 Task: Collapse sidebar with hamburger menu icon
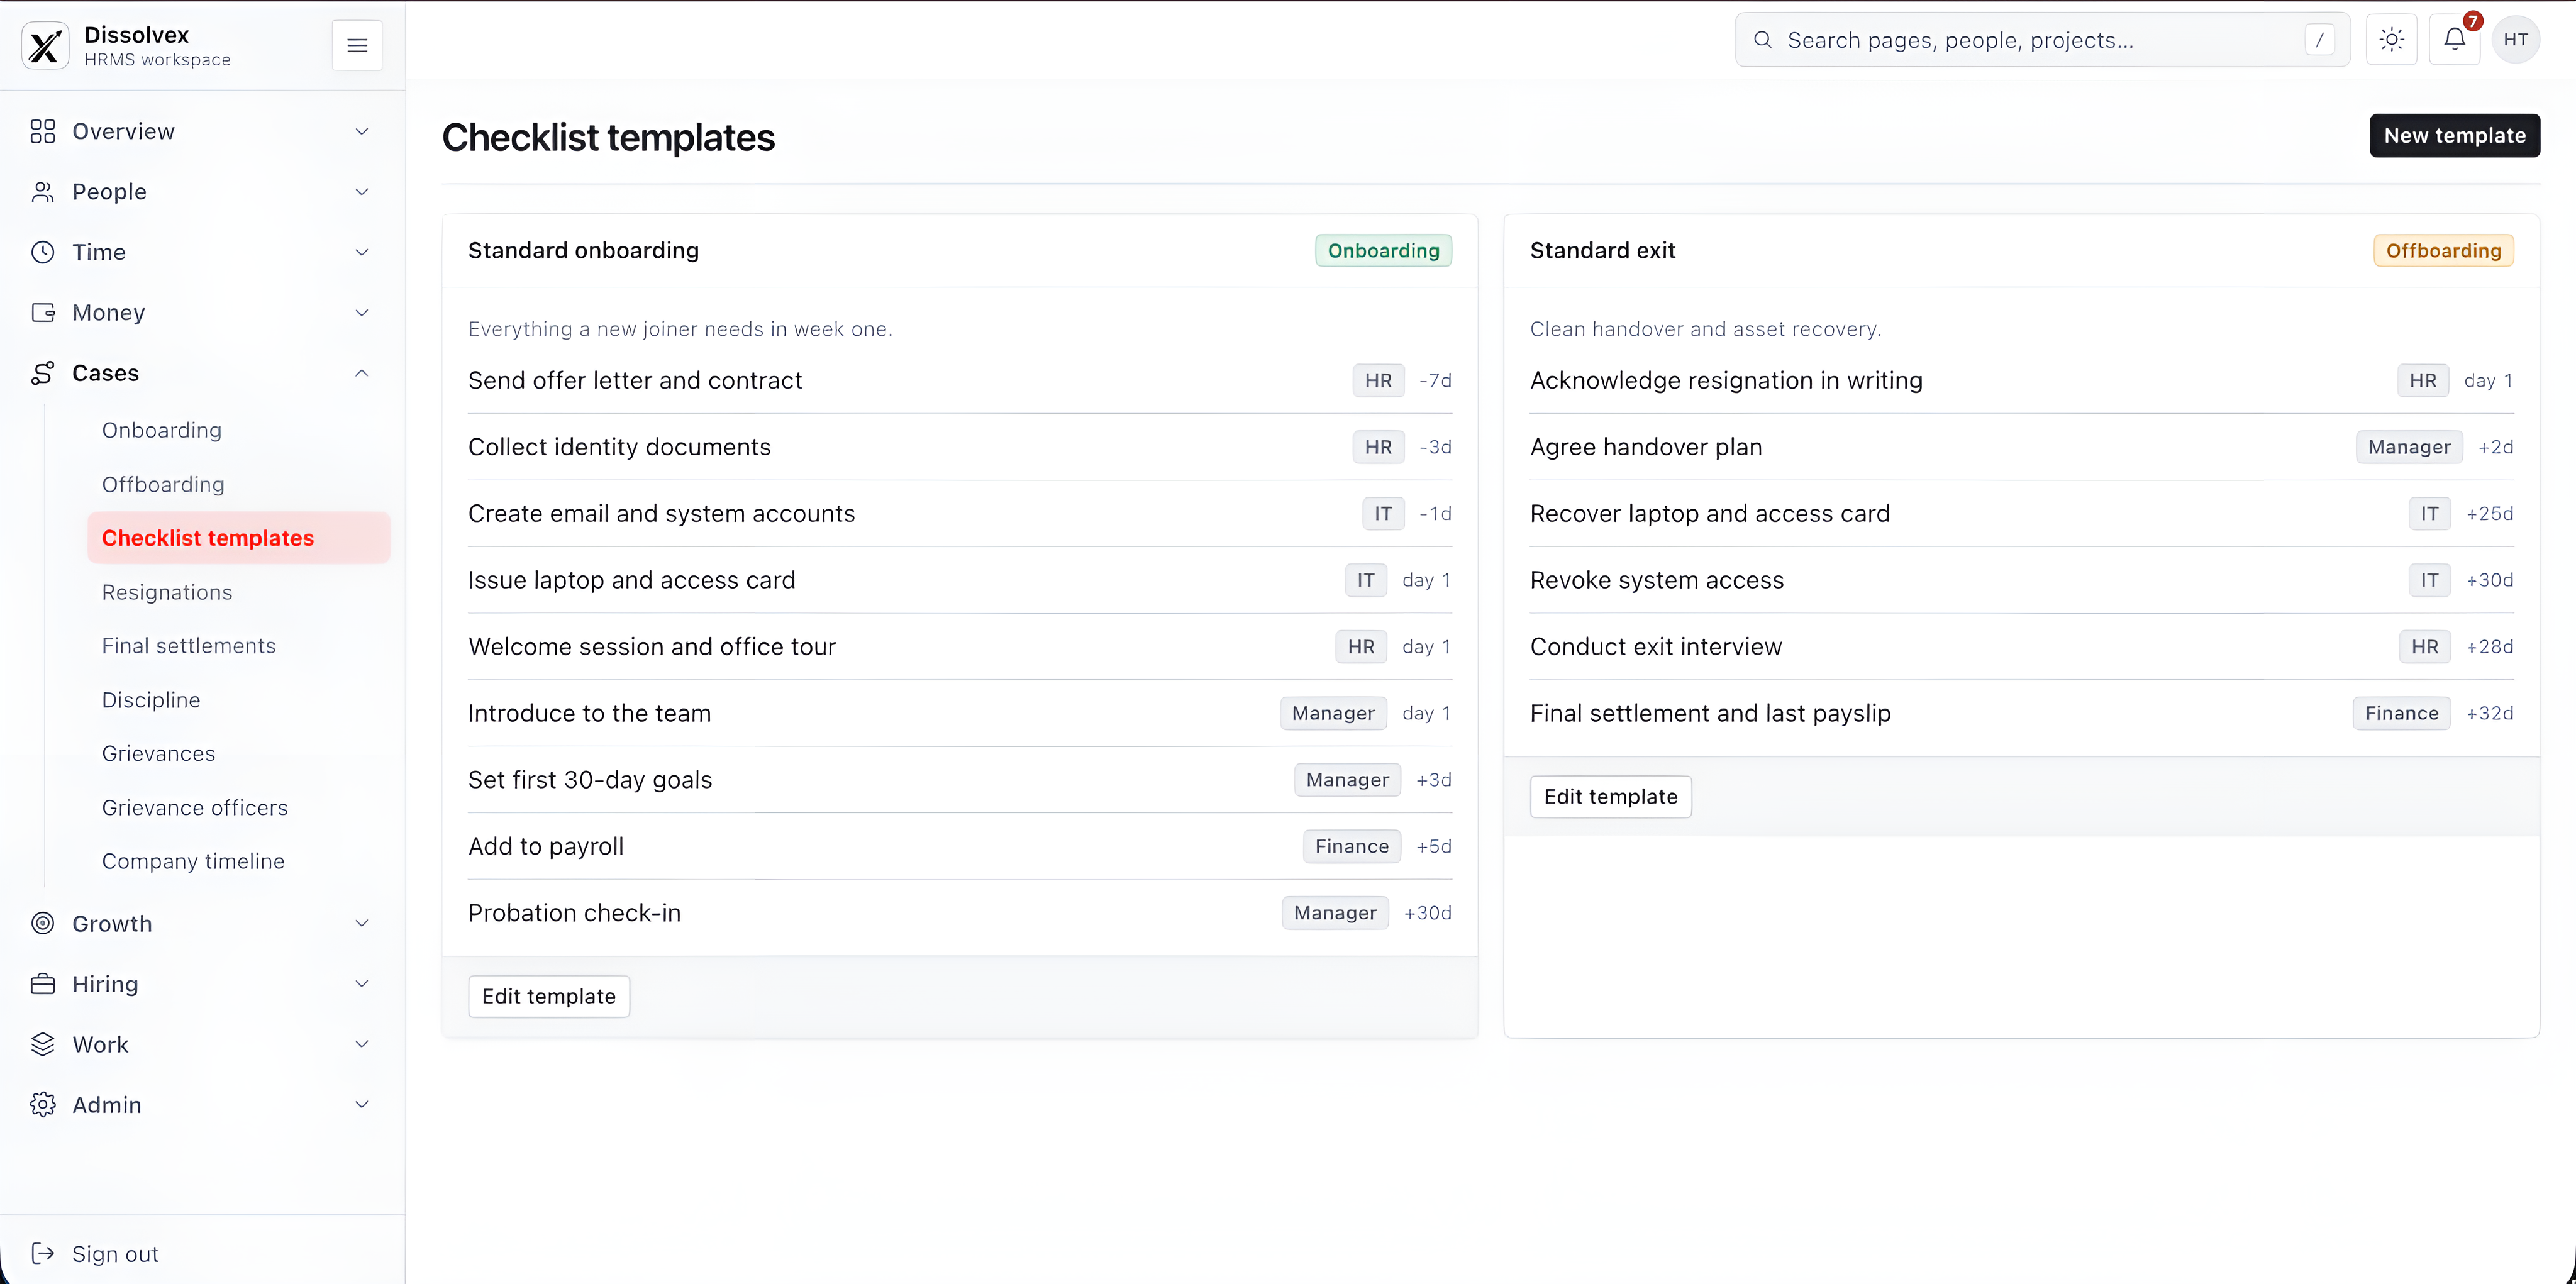[x=357, y=46]
